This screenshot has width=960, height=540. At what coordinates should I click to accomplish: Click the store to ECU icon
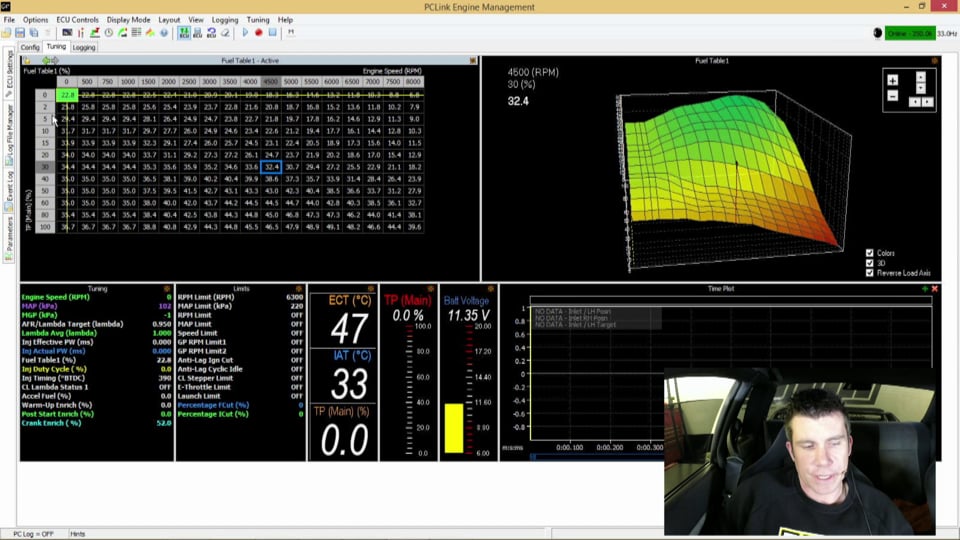click(197, 32)
